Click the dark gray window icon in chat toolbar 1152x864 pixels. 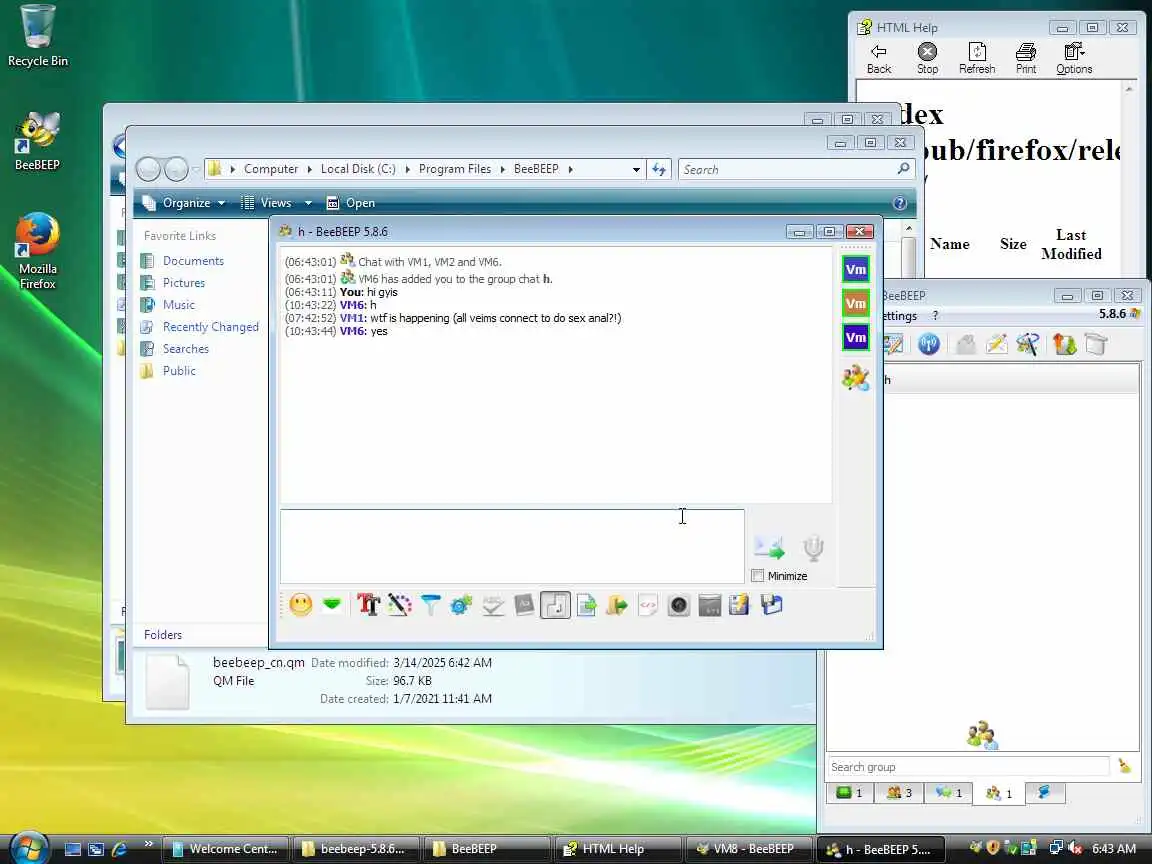tap(710, 605)
